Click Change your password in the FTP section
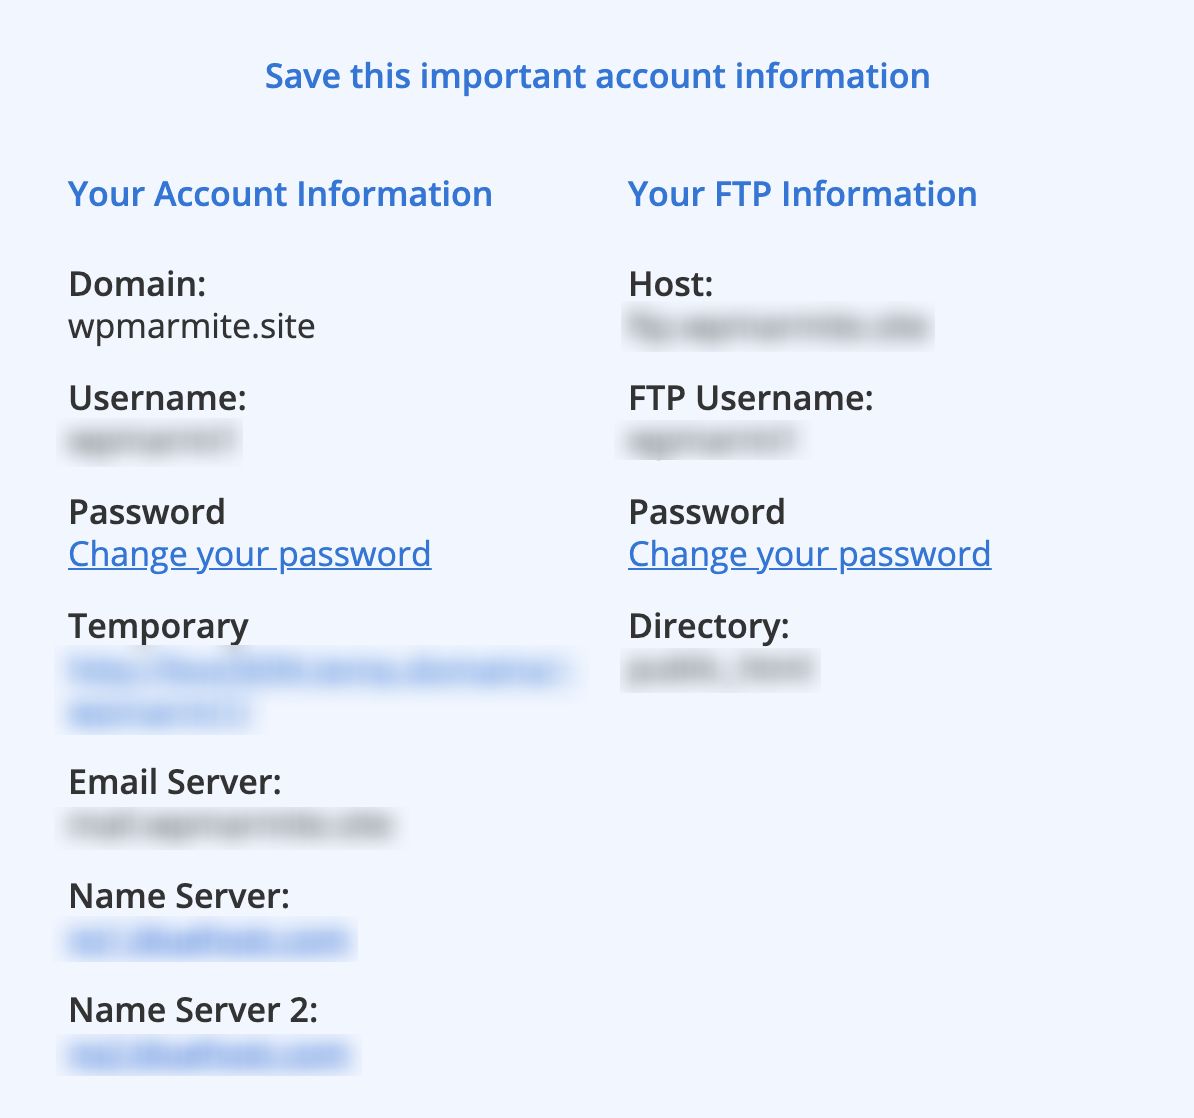Viewport: 1194px width, 1118px height. click(x=809, y=554)
